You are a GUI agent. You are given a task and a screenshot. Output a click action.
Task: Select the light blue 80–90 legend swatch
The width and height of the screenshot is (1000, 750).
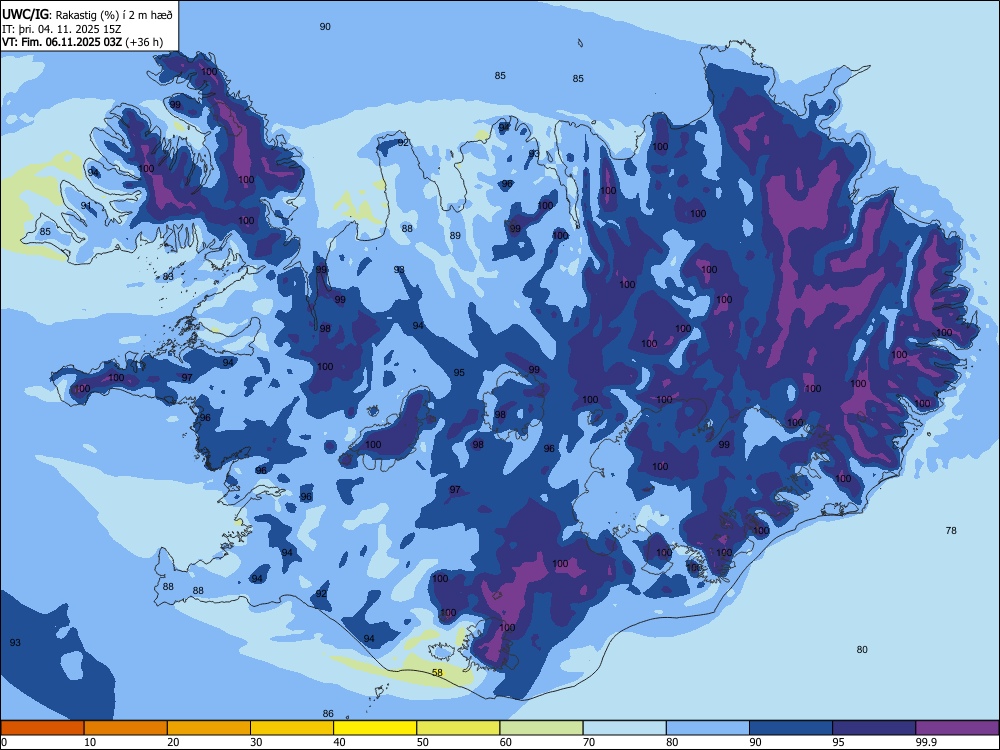(x=708, y=728)
